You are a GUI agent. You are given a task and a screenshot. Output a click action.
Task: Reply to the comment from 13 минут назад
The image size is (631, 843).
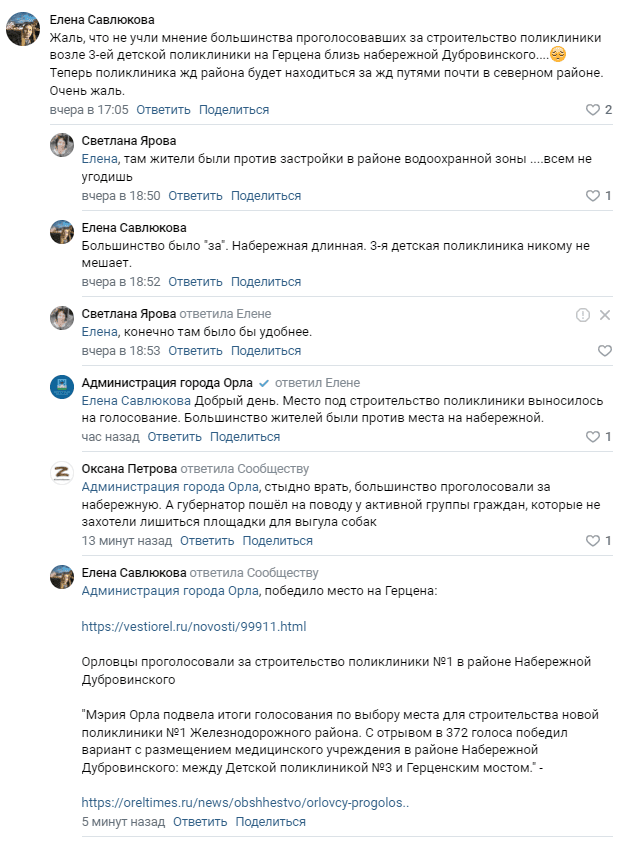(207, 541)
